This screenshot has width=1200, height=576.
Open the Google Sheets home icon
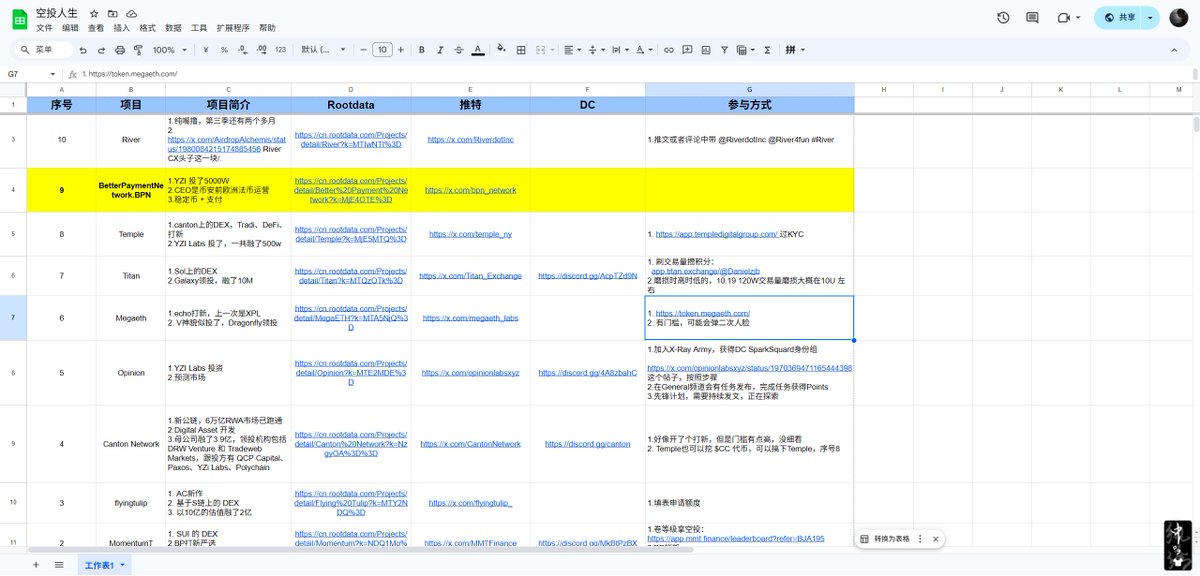(19, 20)
